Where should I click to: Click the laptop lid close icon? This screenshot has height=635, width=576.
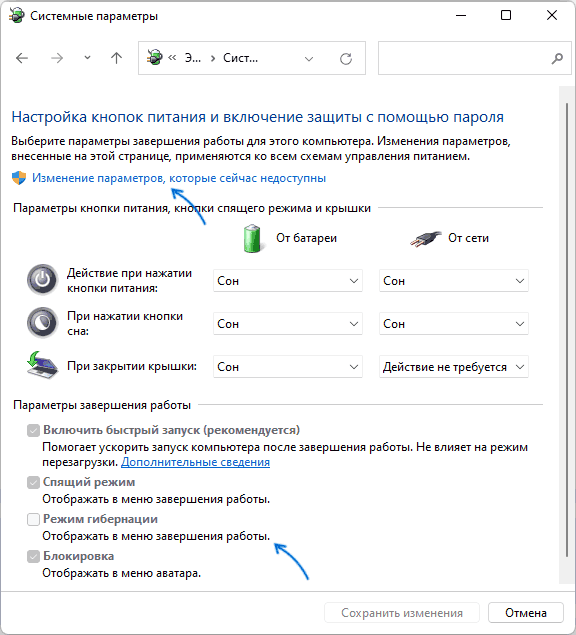(42, 365)
